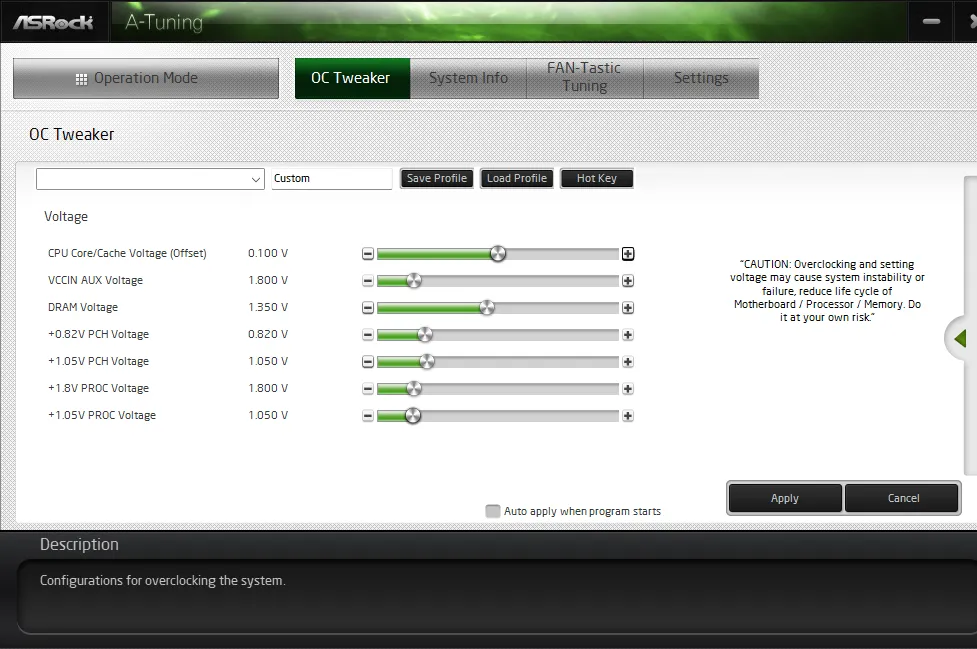Click the 1.350 V DRAM value

268,308
